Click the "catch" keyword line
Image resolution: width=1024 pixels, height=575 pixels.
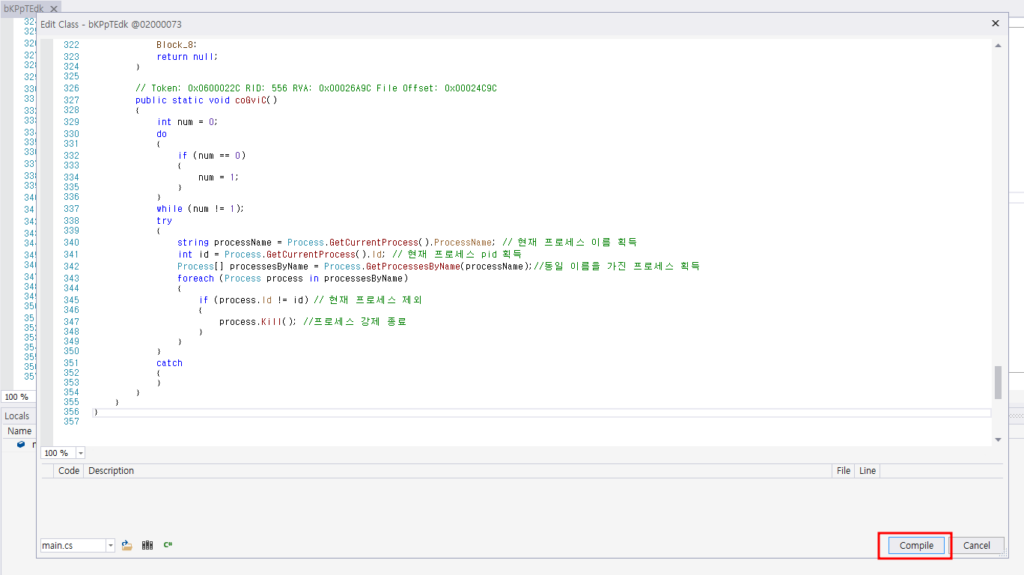[169, 363]
